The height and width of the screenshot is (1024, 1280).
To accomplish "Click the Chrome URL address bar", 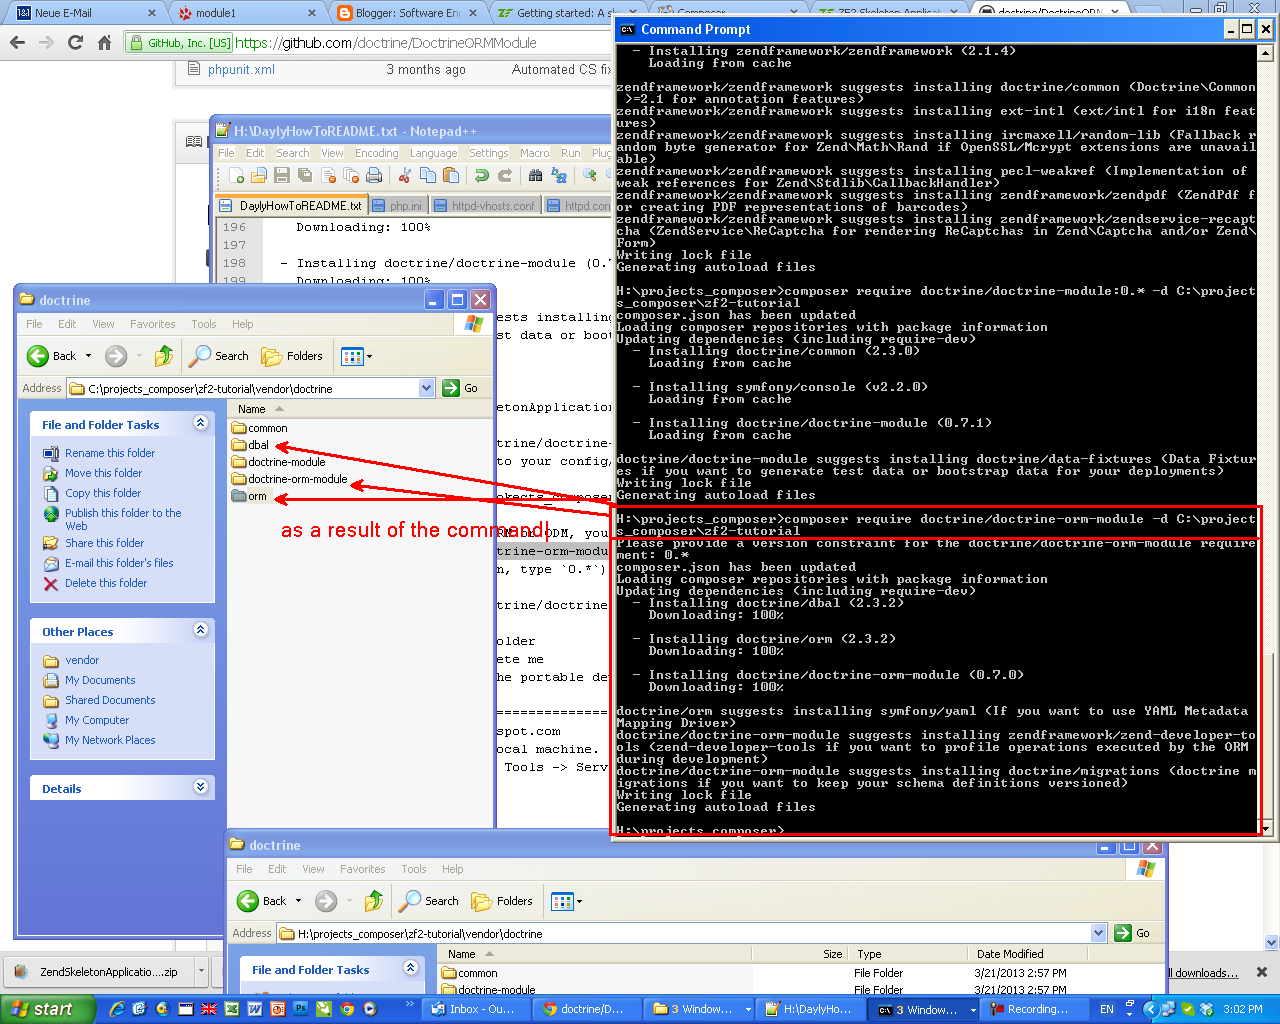I will pos(385,43).
